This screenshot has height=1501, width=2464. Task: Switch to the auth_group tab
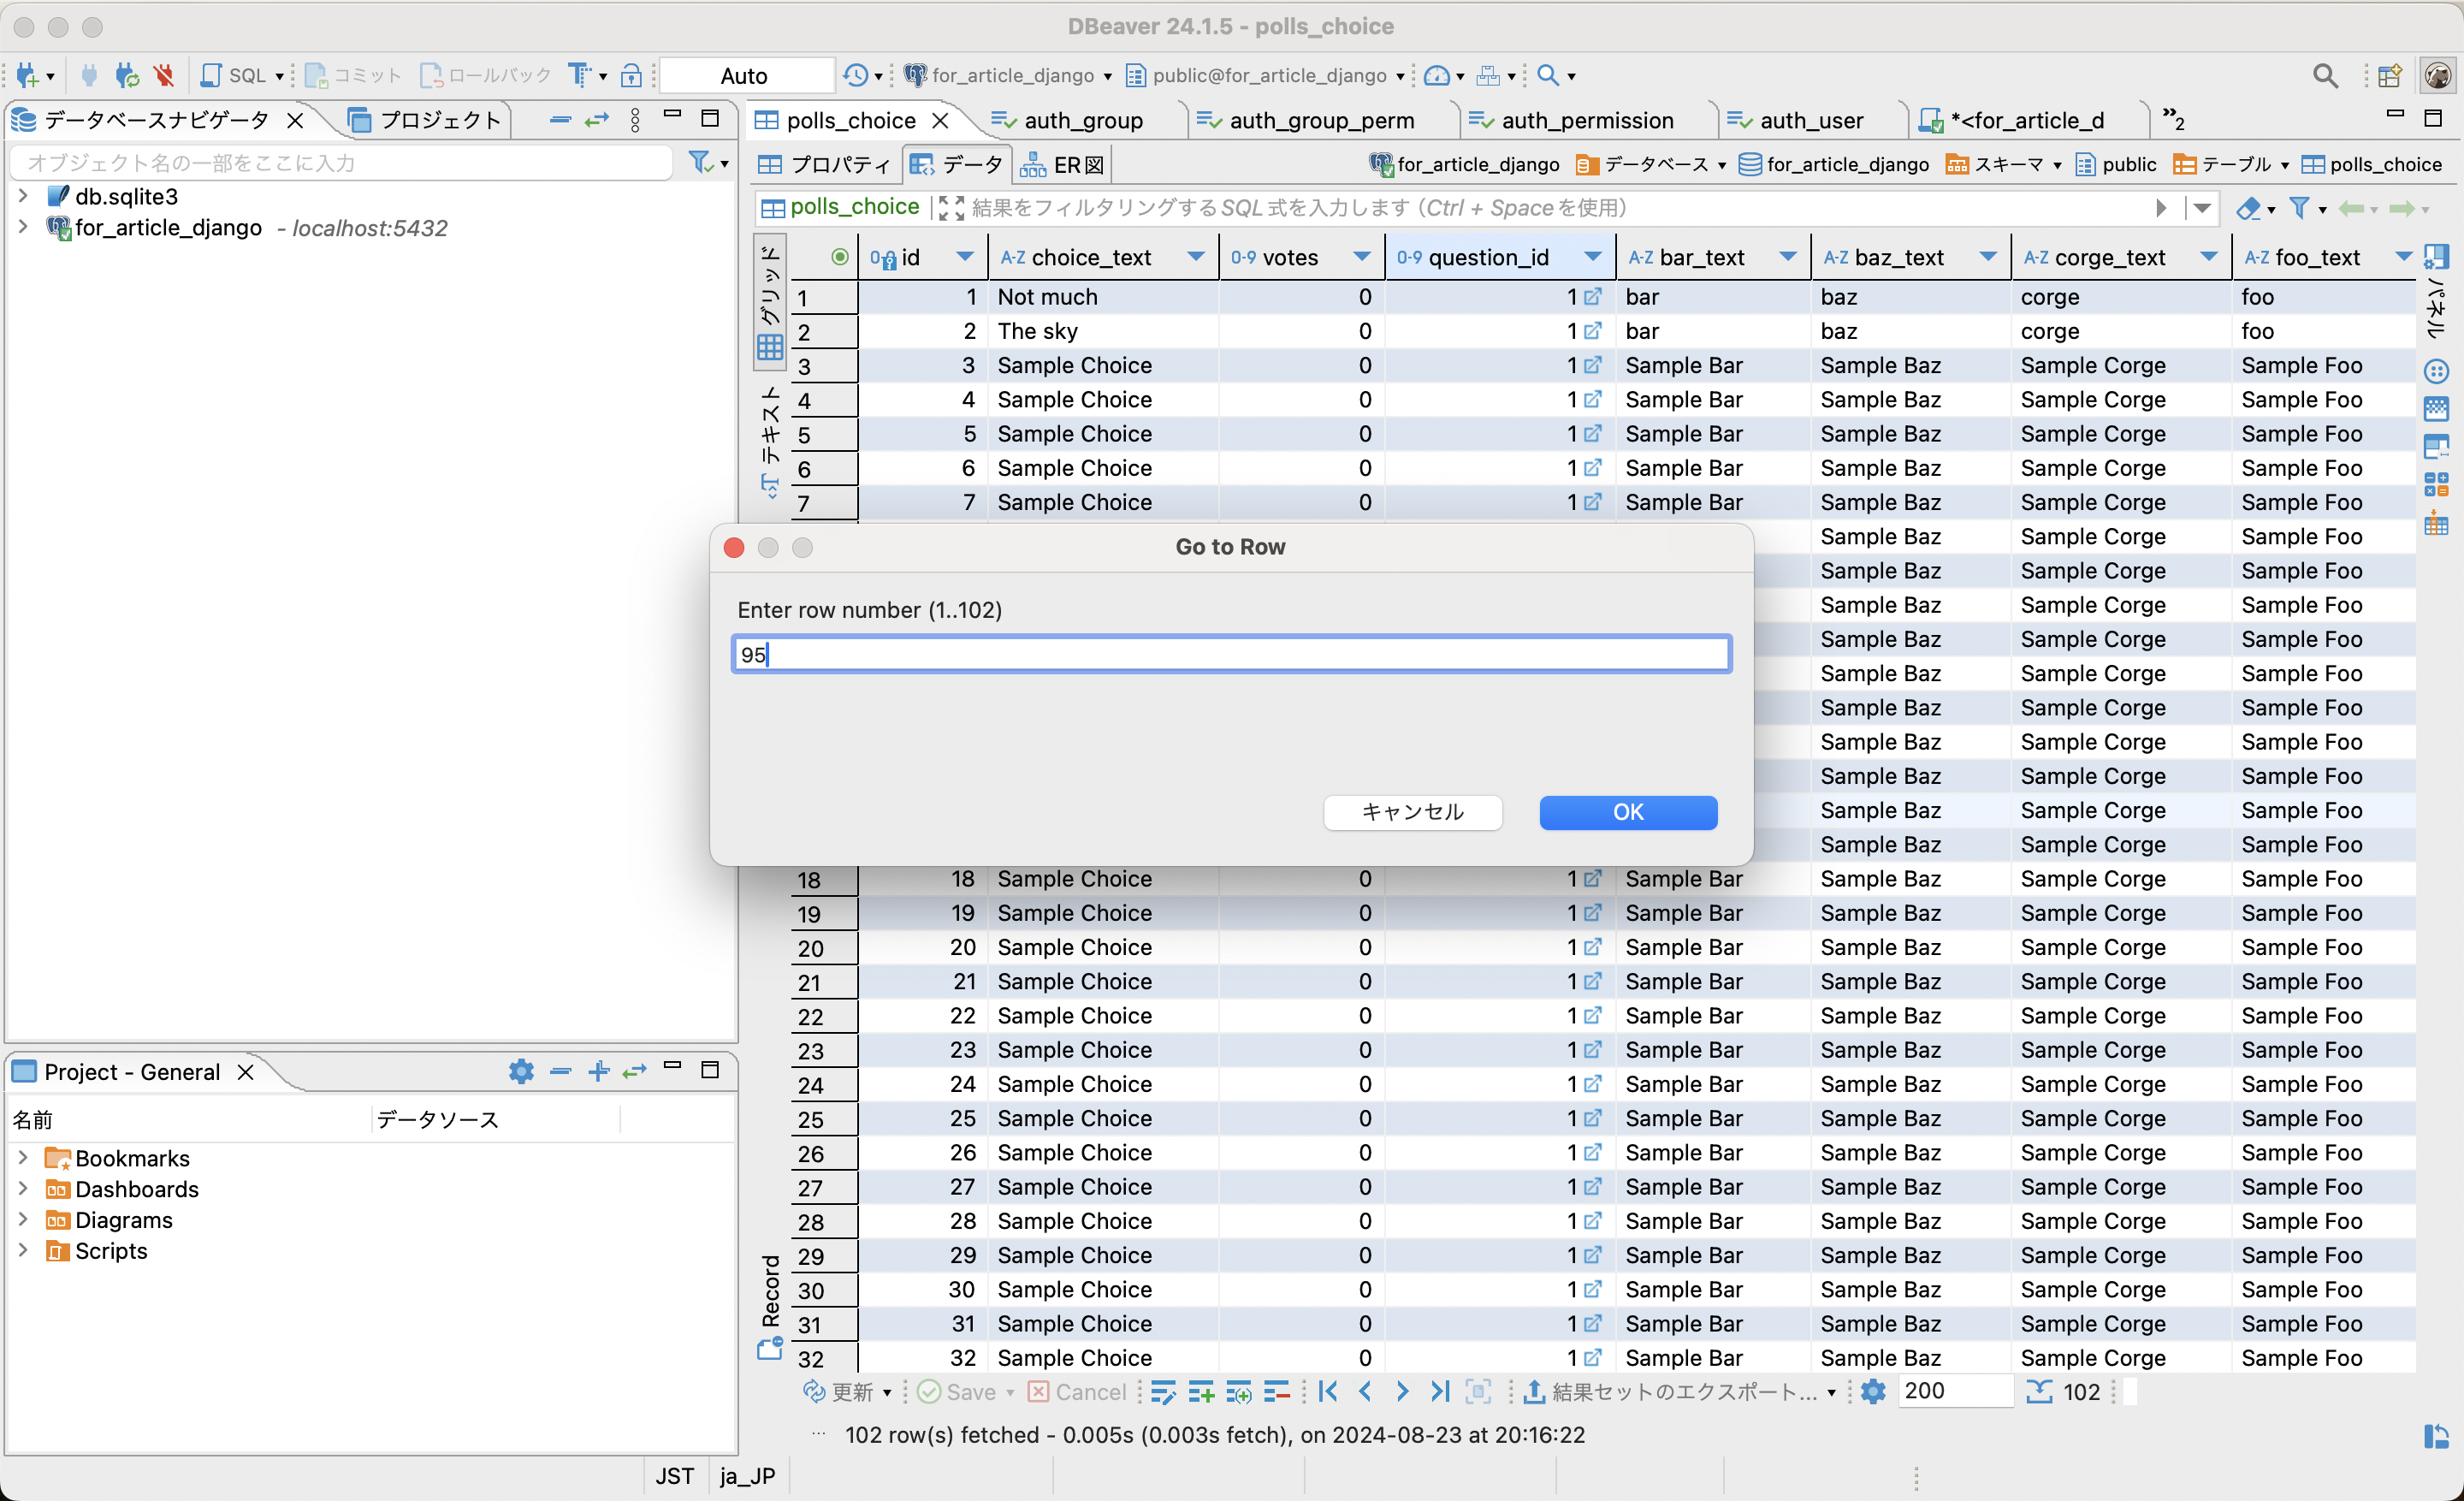pyautogui.click(x=1082, y=120)
